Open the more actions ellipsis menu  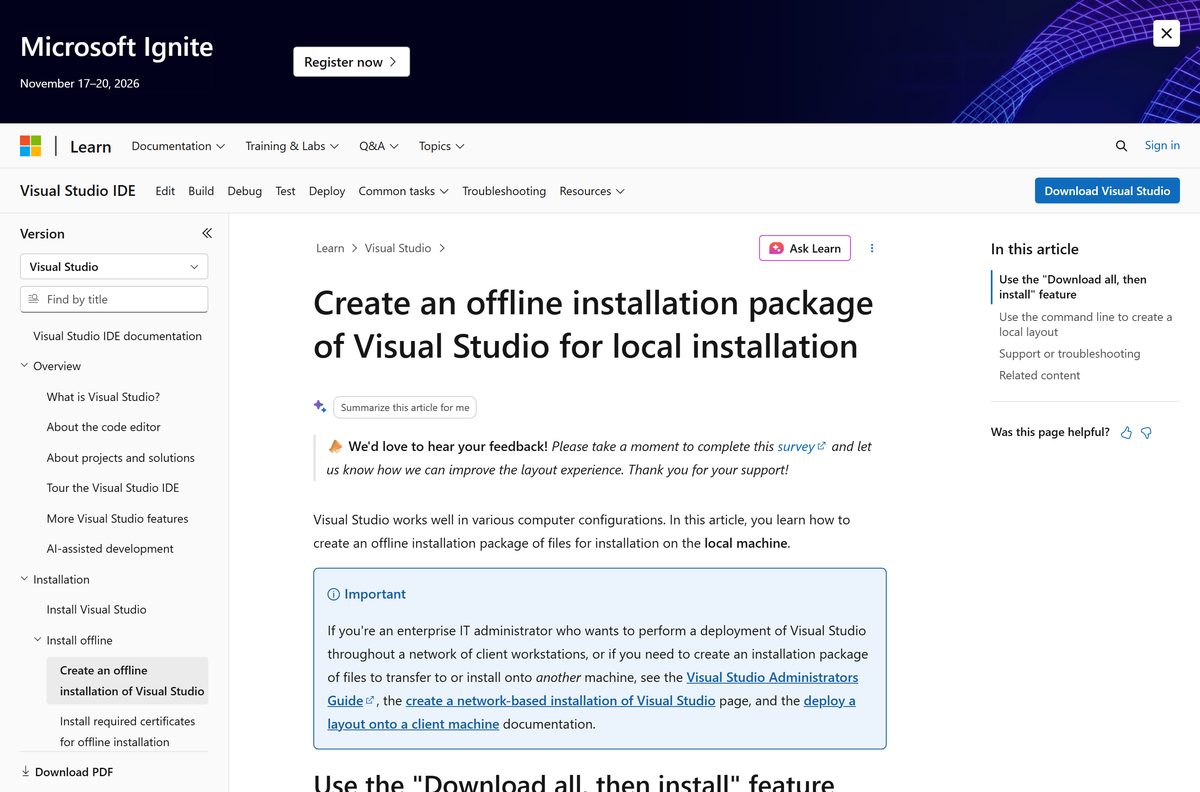872,248
